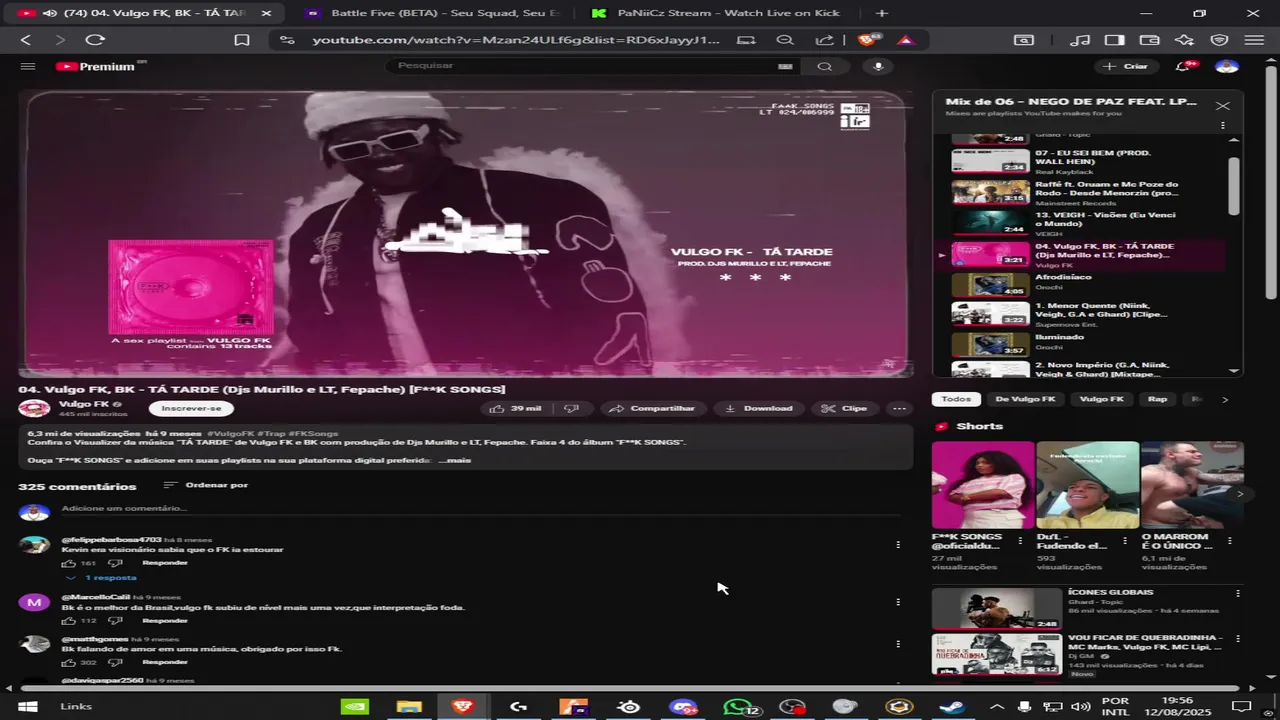Like the video with 39 mil likes

515,408
